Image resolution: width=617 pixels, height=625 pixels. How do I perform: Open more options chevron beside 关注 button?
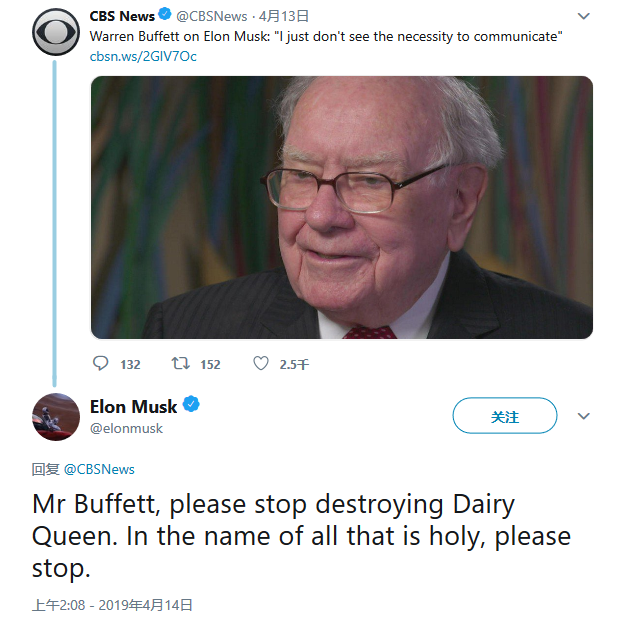click(x=584, y=416)
